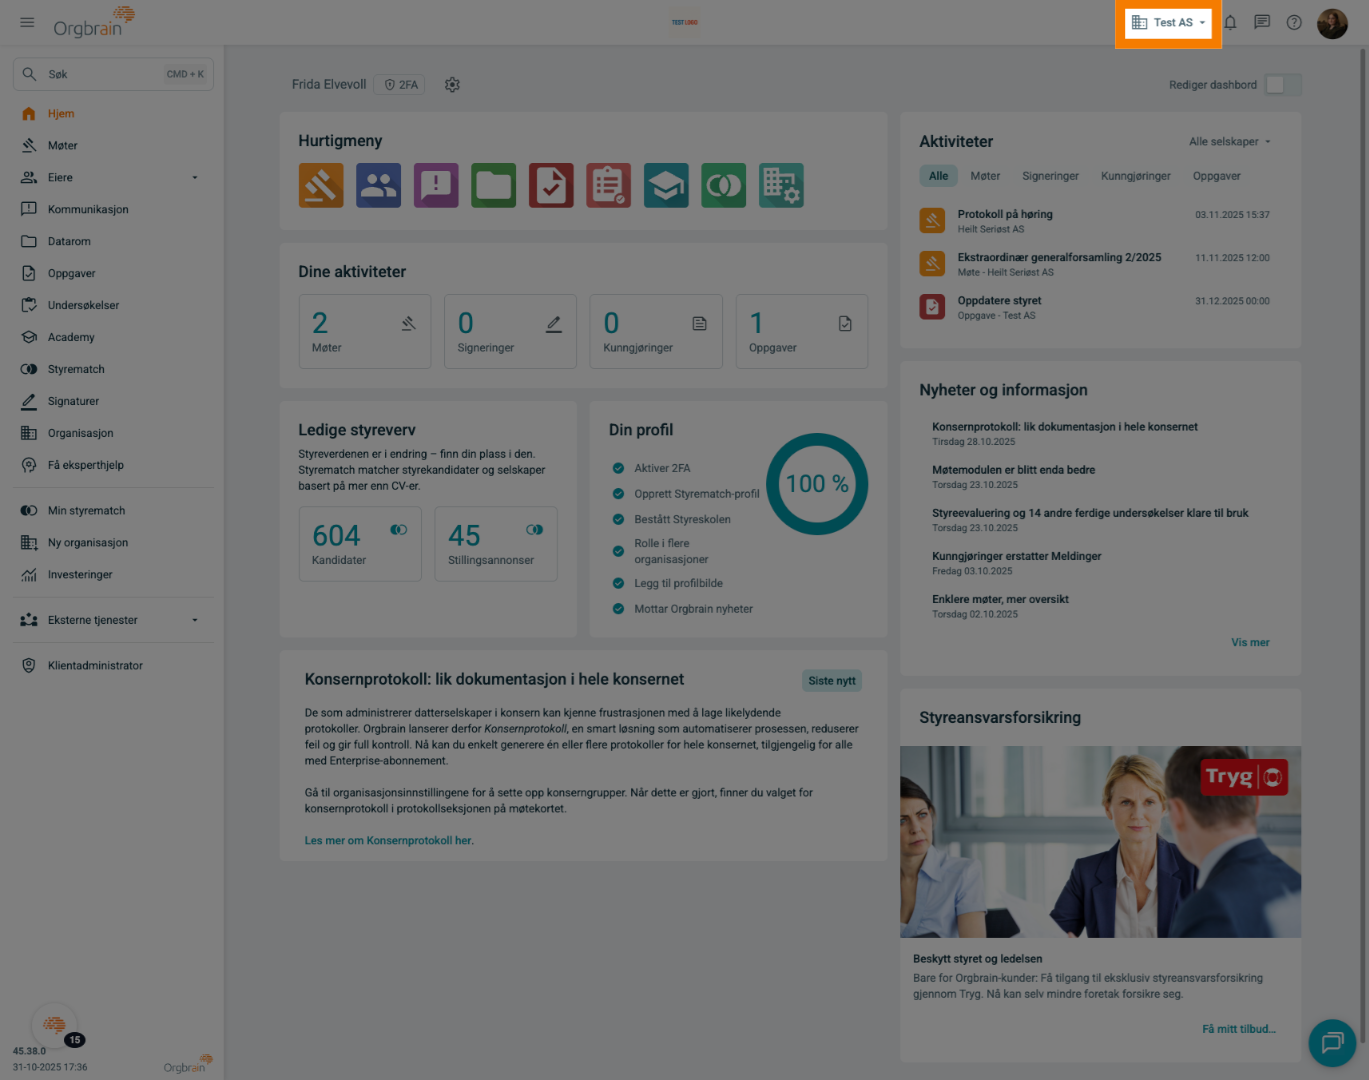Open the blue people Hurtigmeny shortcut
Image resolution: width=1369 pixels, height=1080 pixels.
pyautogui.click(x=378, y=185)
